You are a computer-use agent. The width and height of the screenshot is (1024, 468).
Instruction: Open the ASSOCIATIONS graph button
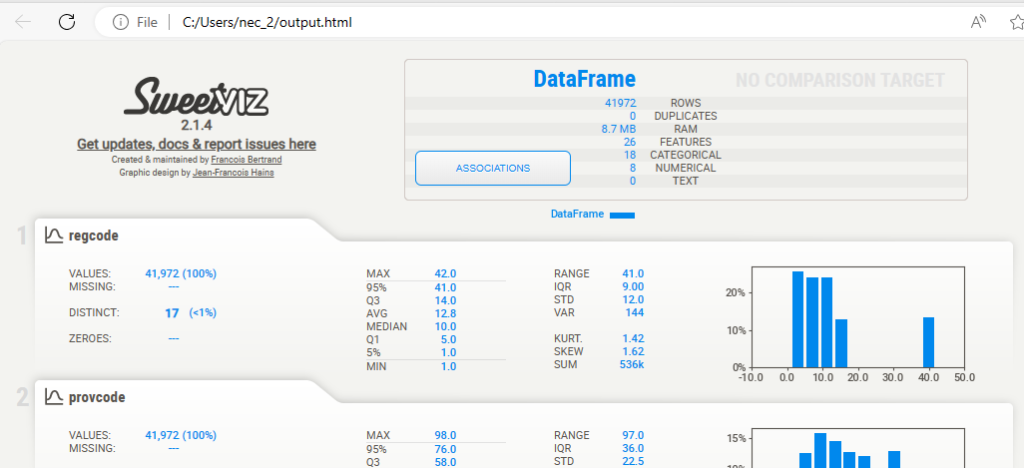[492, 168]
